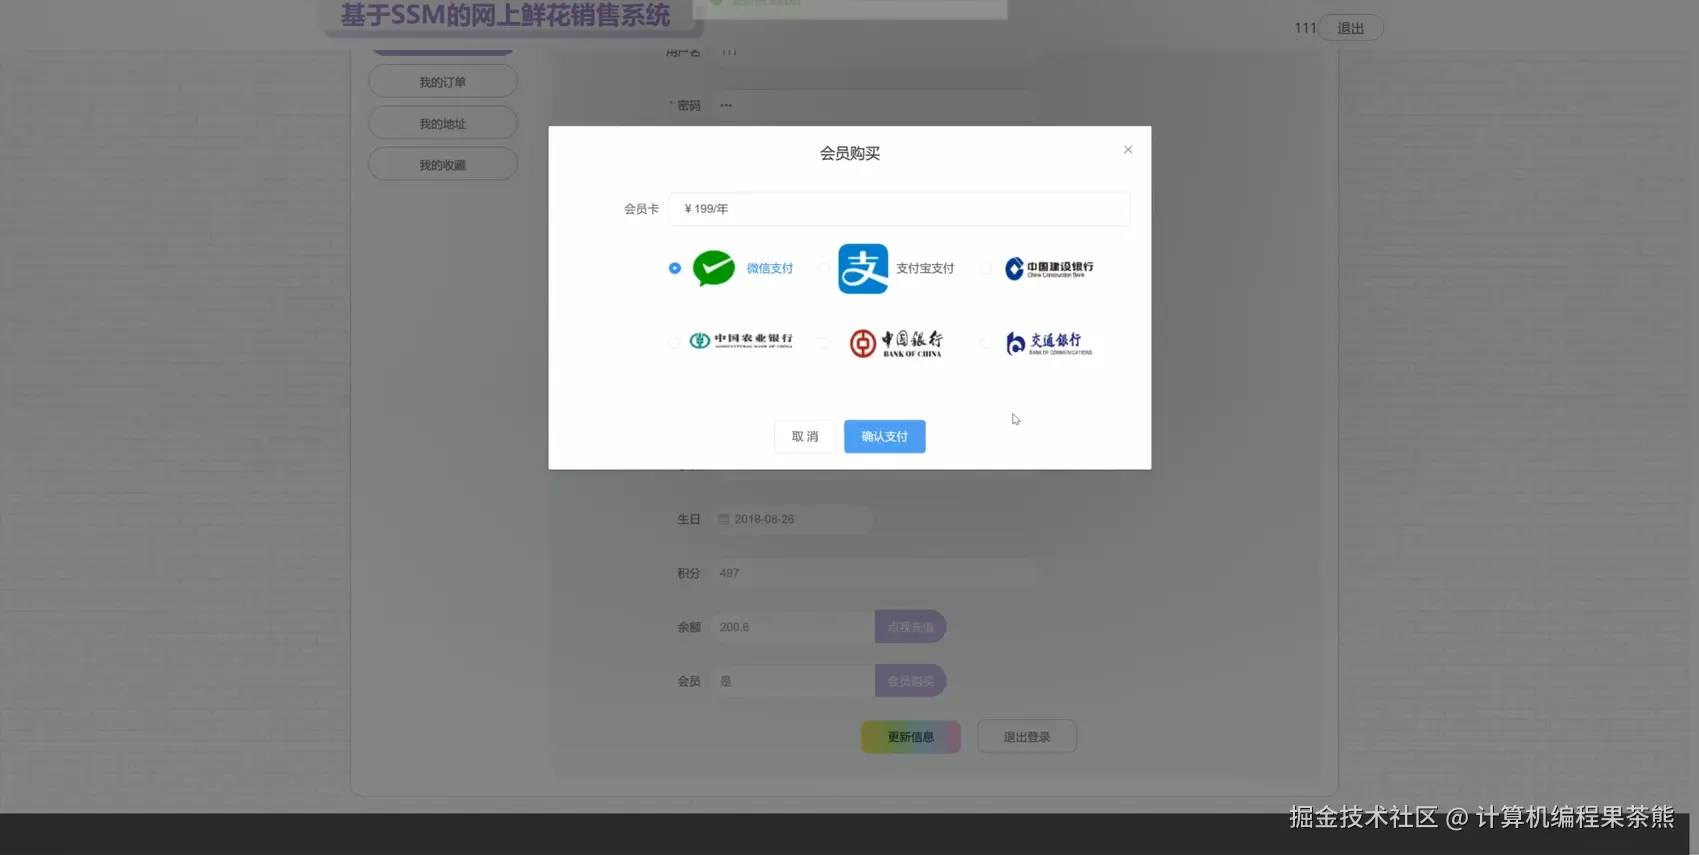
Task: Confirm payment with 确认支付 button
Action: [885, 436]
